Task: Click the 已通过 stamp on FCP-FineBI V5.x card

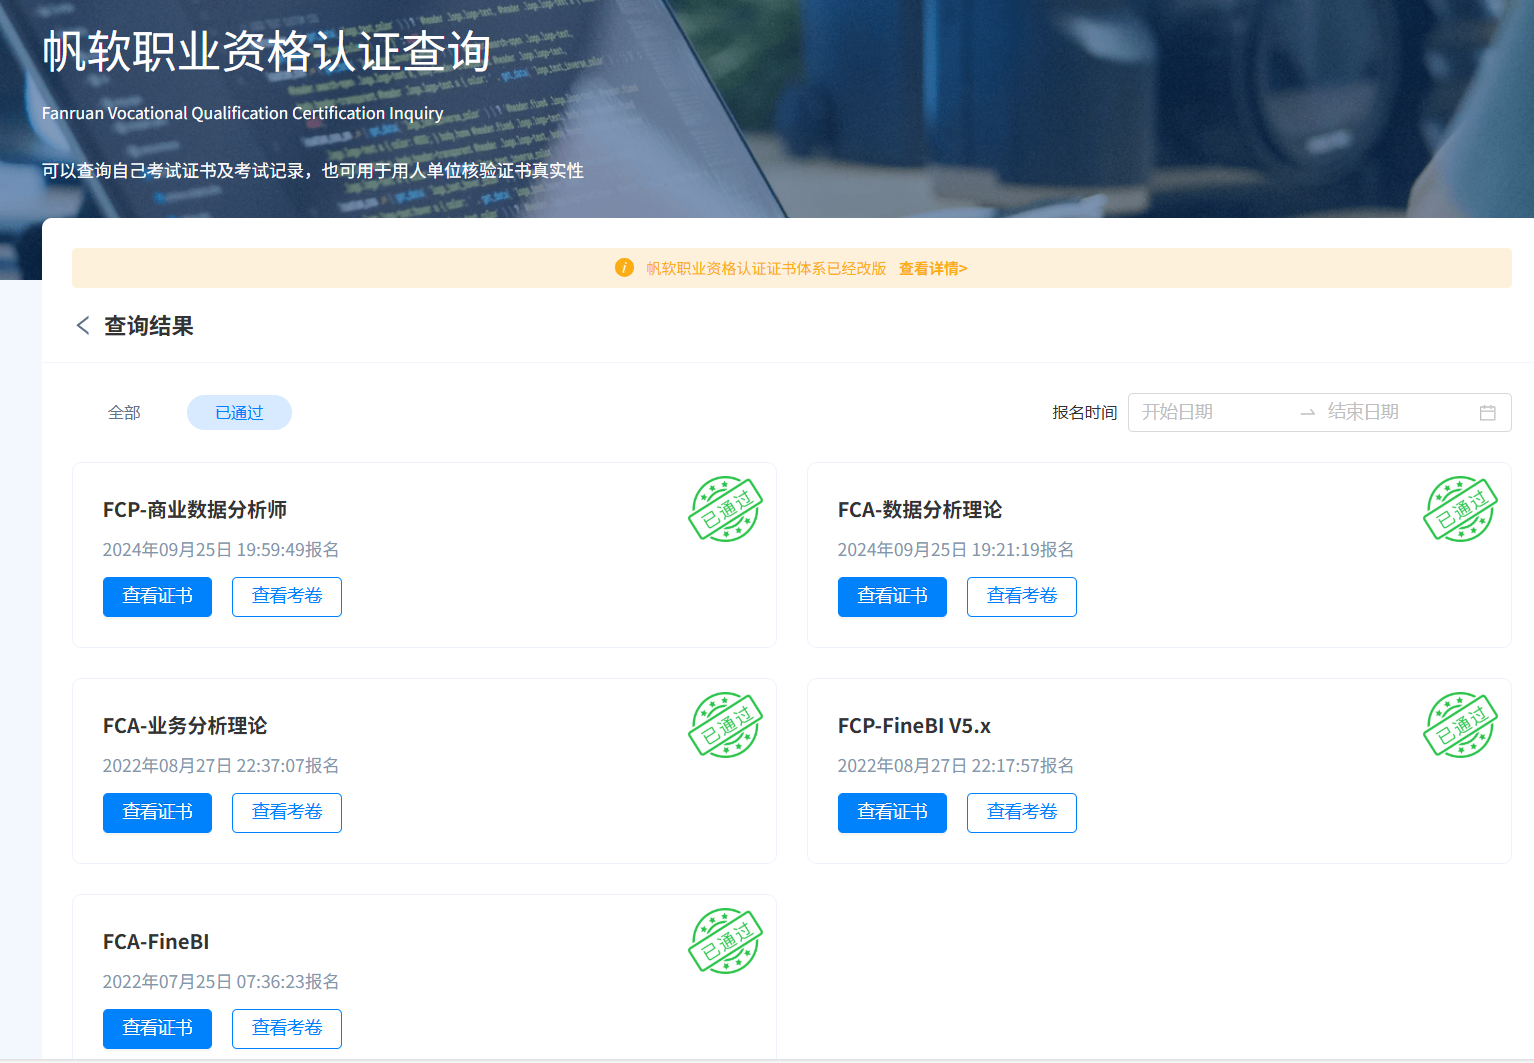Action: pyautogui.click(x=1460, y=725)
